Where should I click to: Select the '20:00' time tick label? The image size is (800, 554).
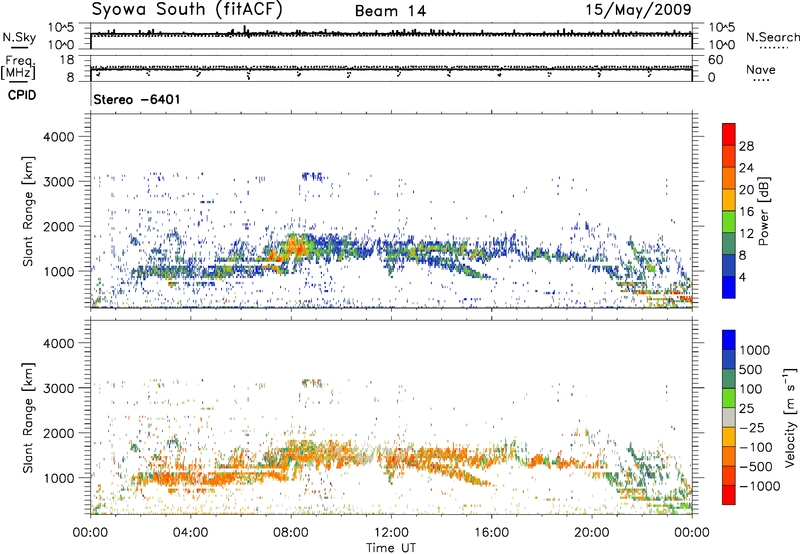click(x=592, y=533)
